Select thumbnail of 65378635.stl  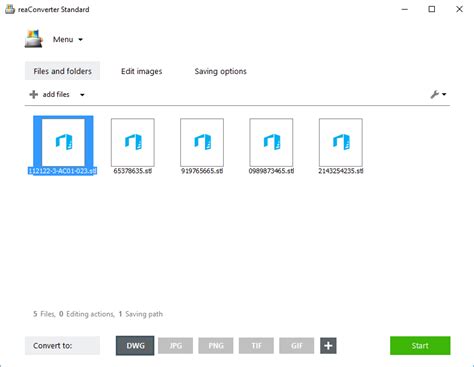point(133,142)
